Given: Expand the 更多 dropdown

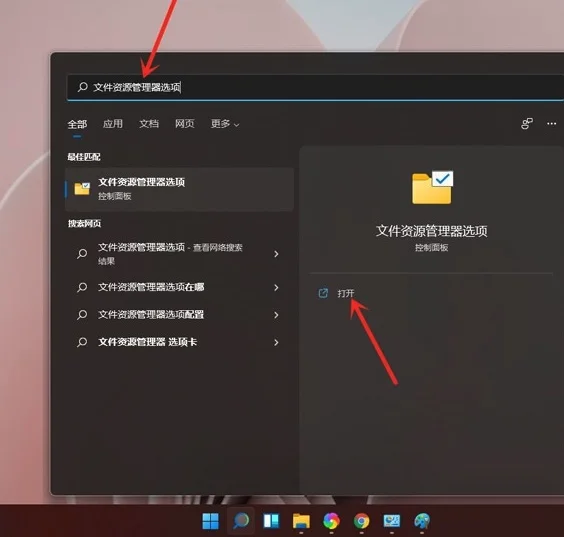Looking at the screenshot, I should (x=225, y=124).
